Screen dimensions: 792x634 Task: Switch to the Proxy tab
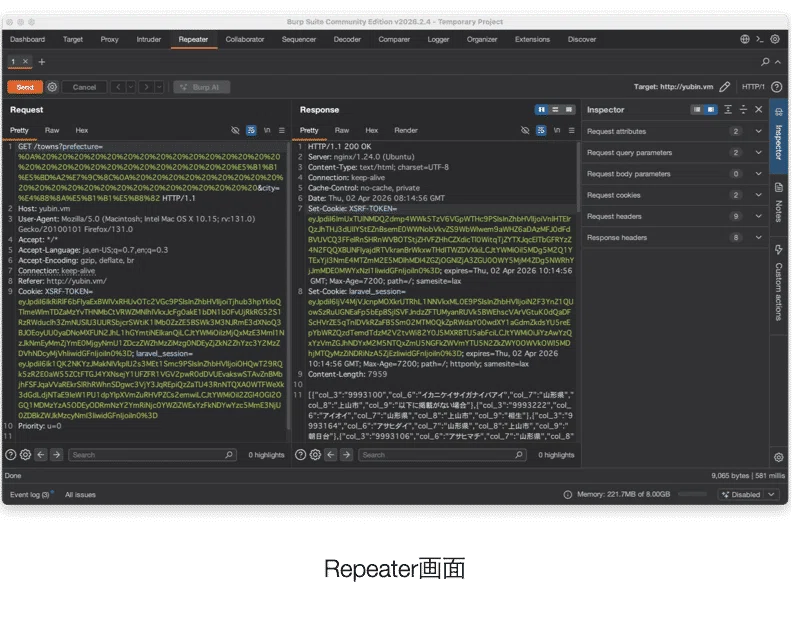pyautogui.click(x=109, y=39)
